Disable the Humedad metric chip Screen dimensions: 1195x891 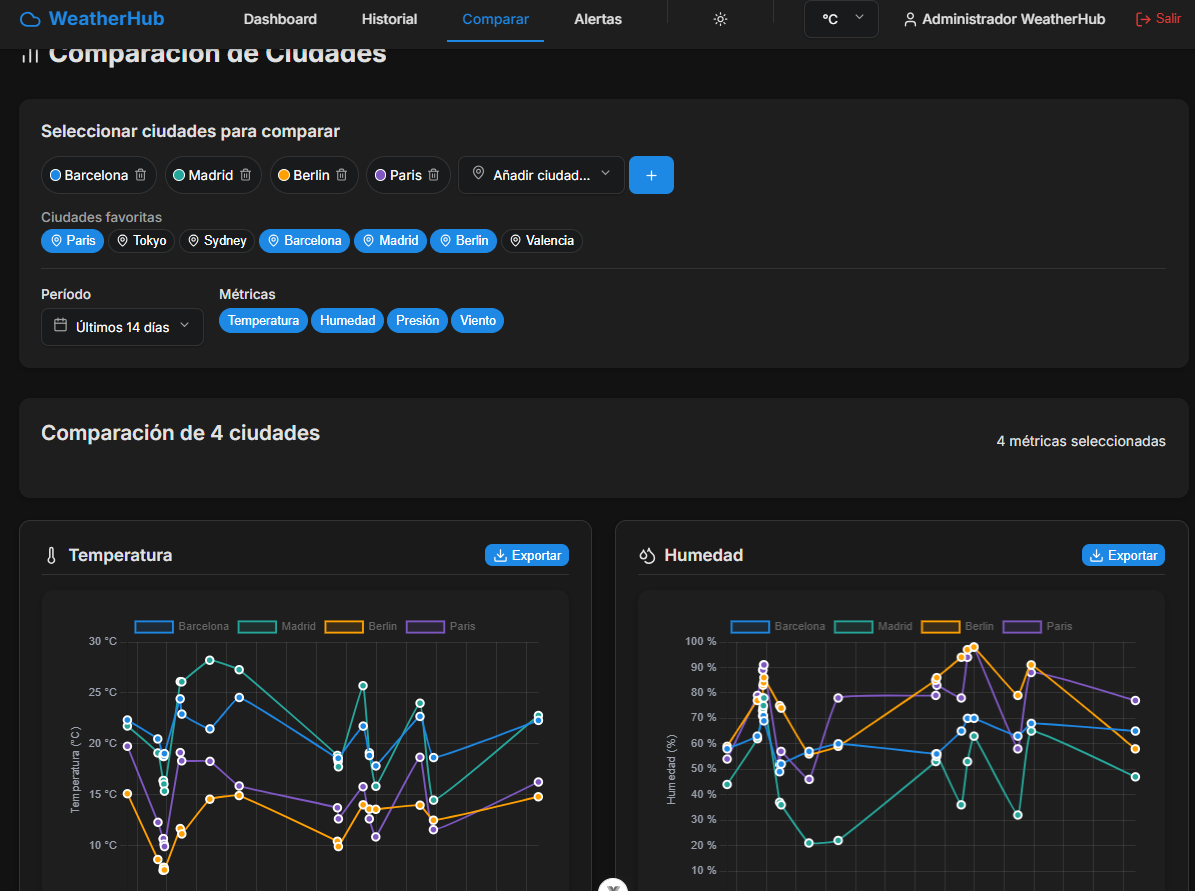[347, 321]
